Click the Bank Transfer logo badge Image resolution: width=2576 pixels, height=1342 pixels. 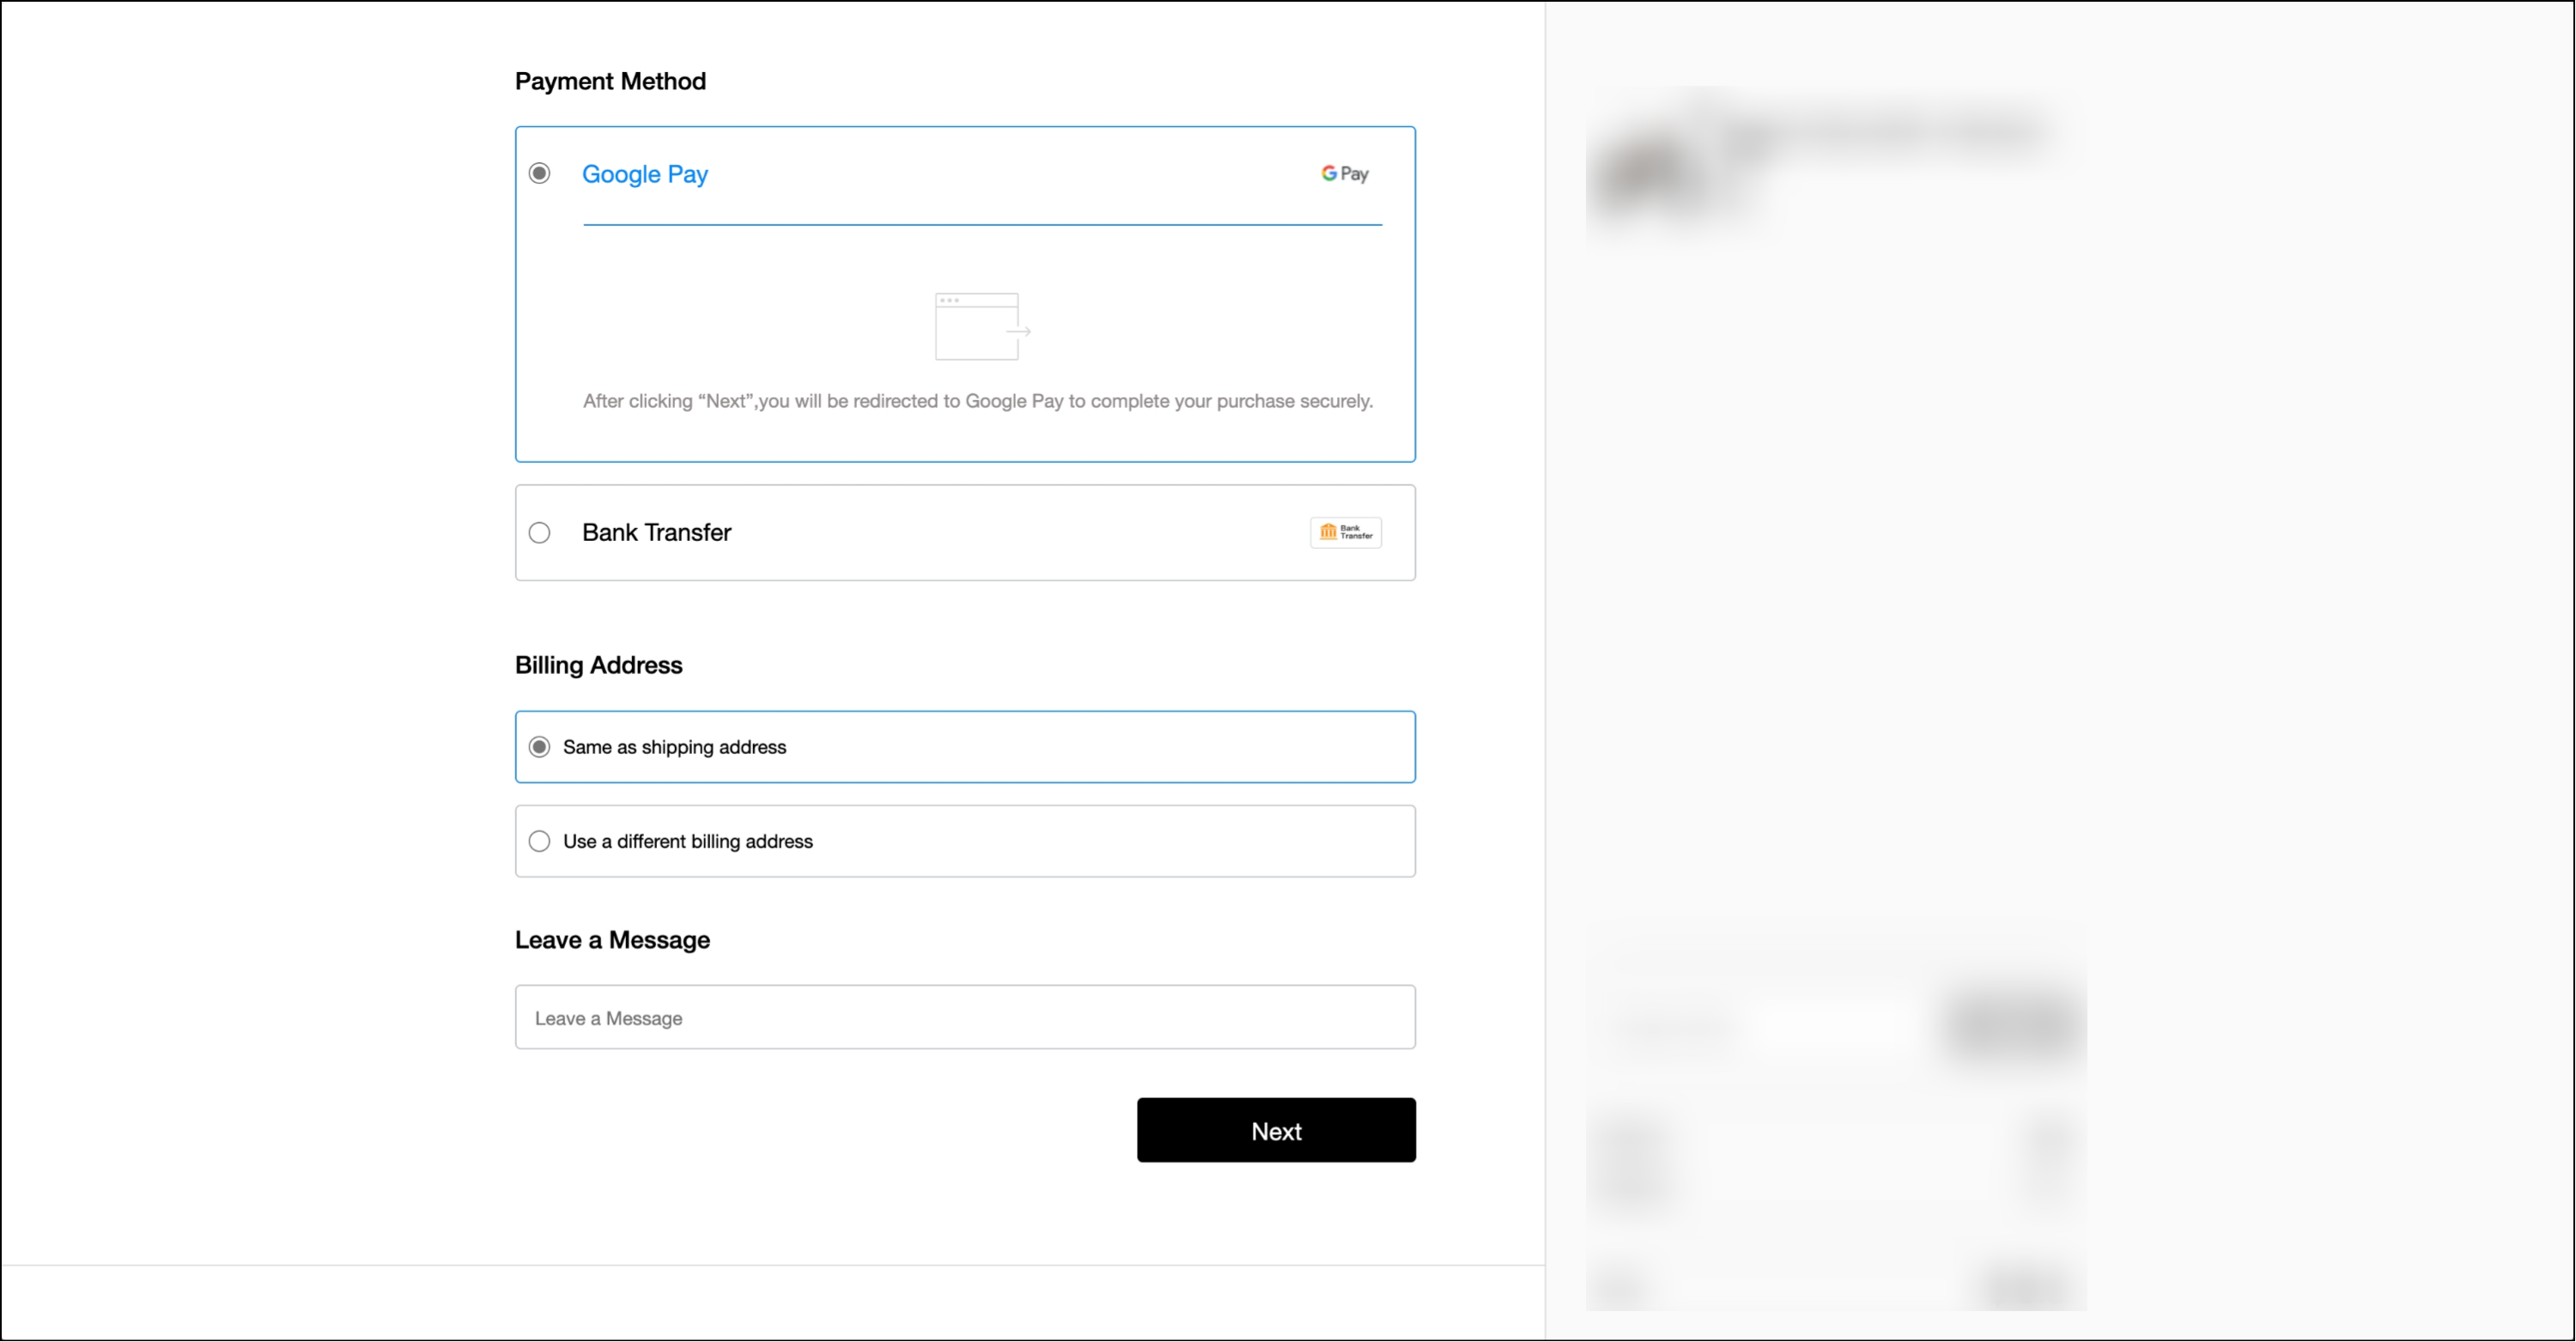coord(1345,532)
